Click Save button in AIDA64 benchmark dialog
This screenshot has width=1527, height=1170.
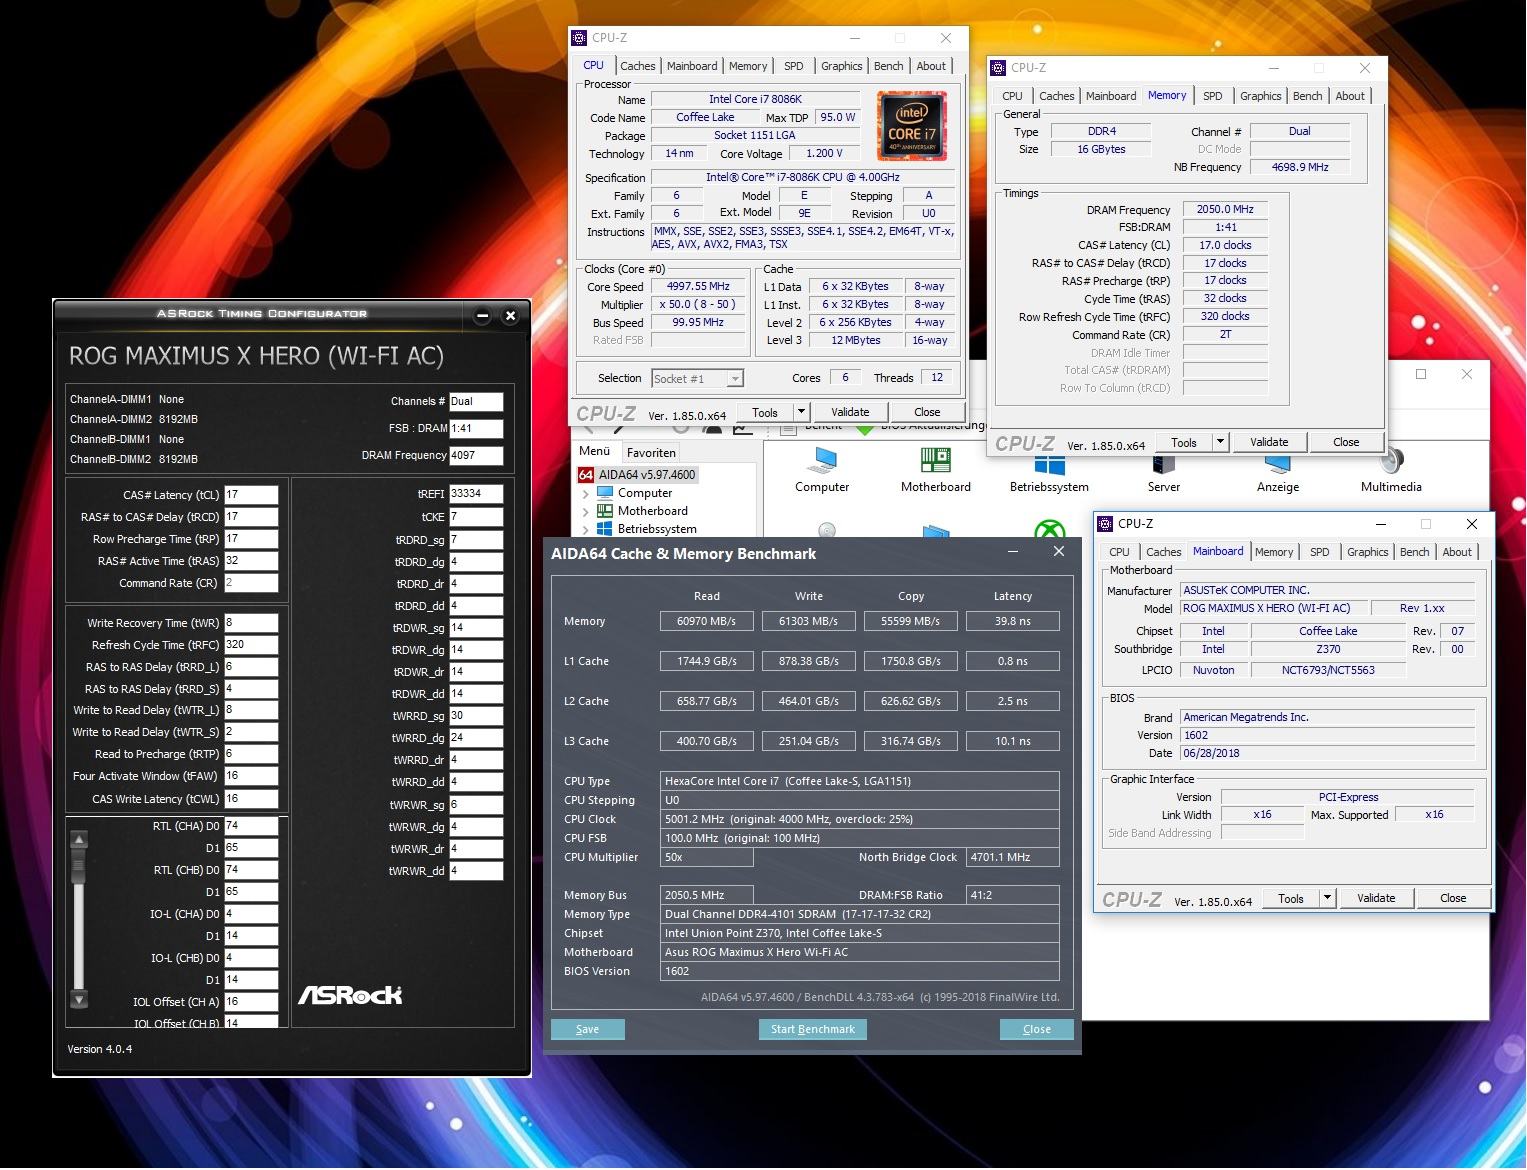pos(587,1029)
